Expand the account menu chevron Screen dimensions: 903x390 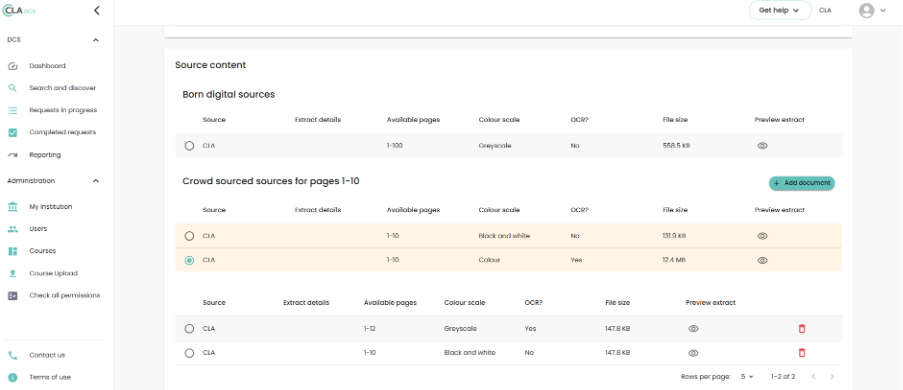[x=883, y=10]
